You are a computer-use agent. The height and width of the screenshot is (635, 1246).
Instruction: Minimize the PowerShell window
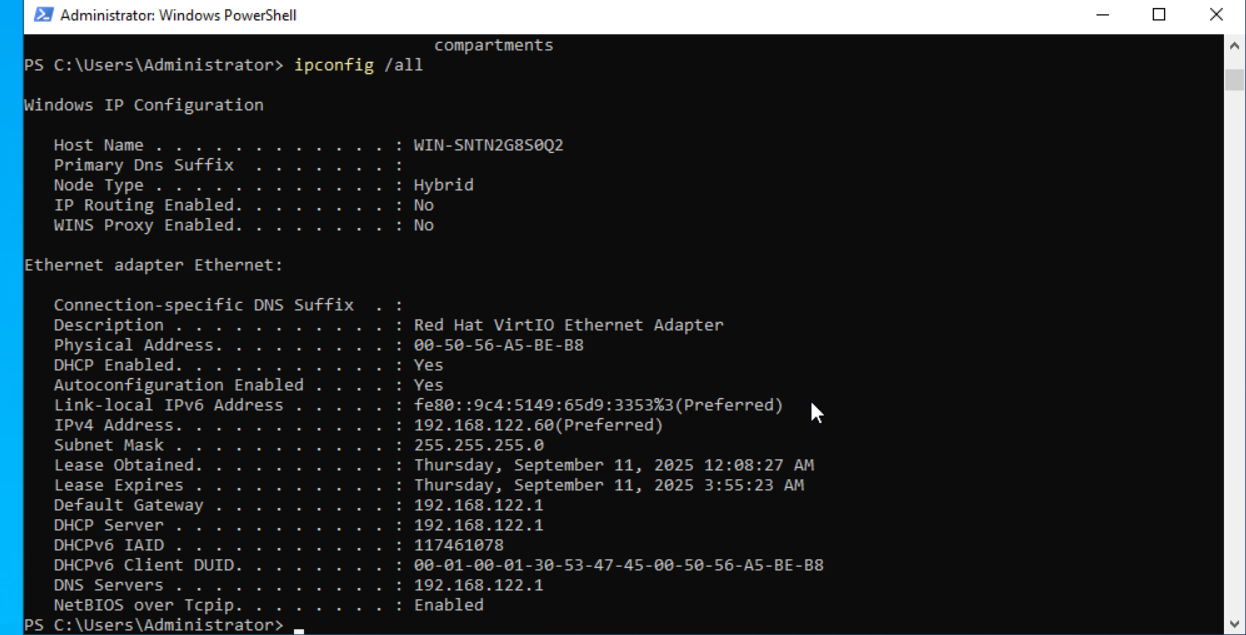coord(1102,15)
